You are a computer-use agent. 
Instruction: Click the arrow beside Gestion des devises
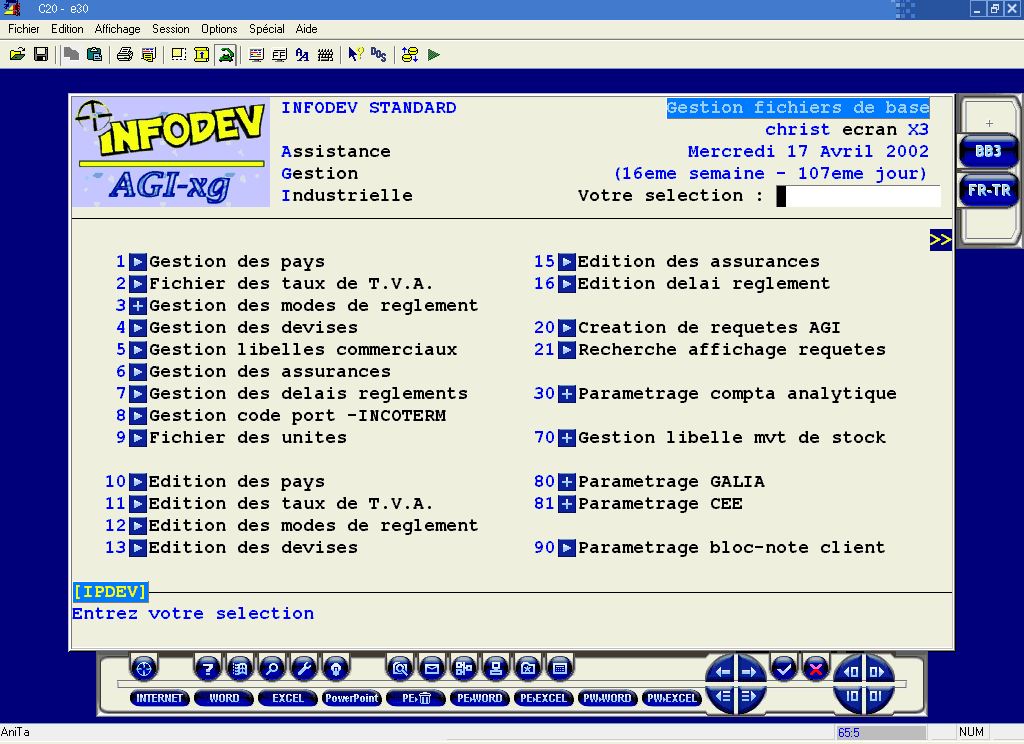[x=138, y=328]
